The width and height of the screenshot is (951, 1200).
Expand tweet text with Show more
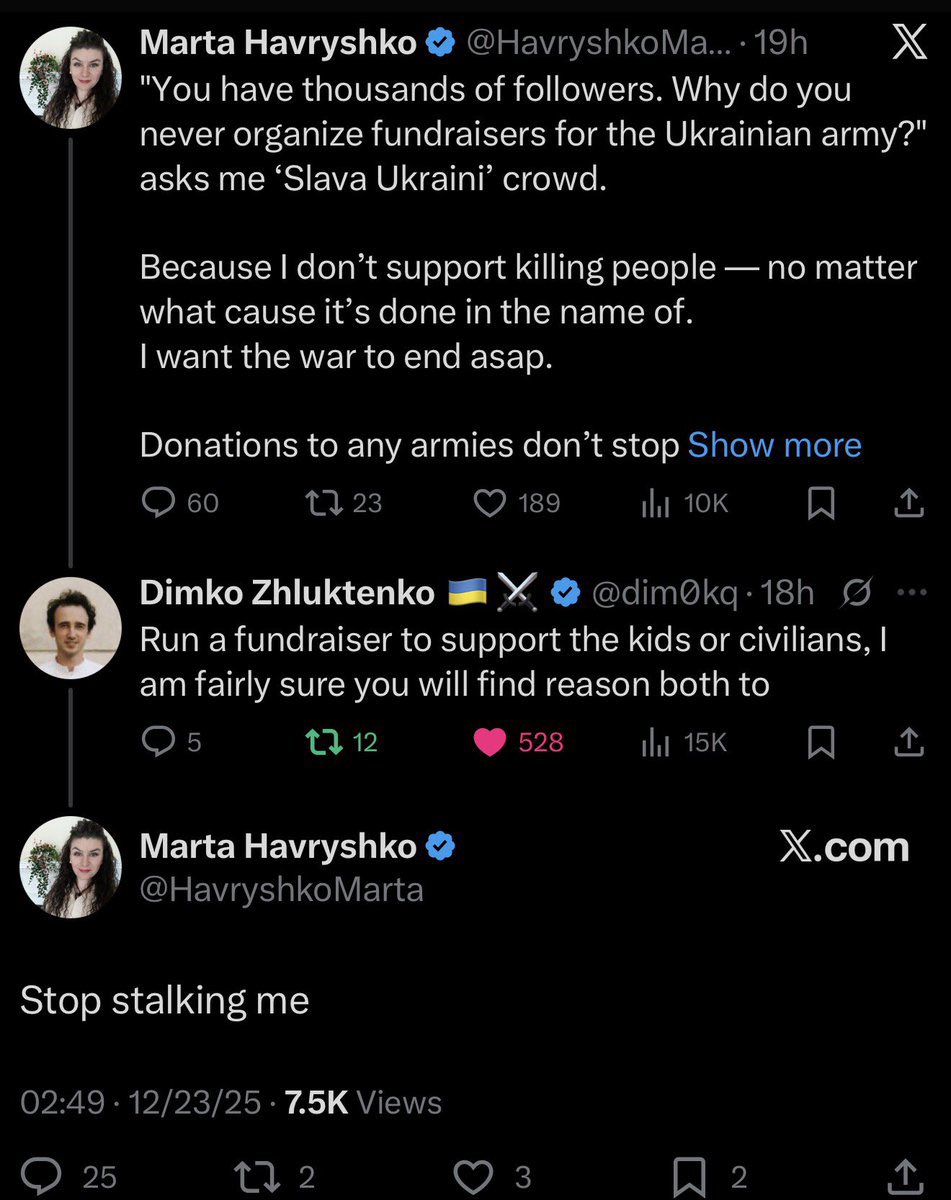(x=774, y=445)
